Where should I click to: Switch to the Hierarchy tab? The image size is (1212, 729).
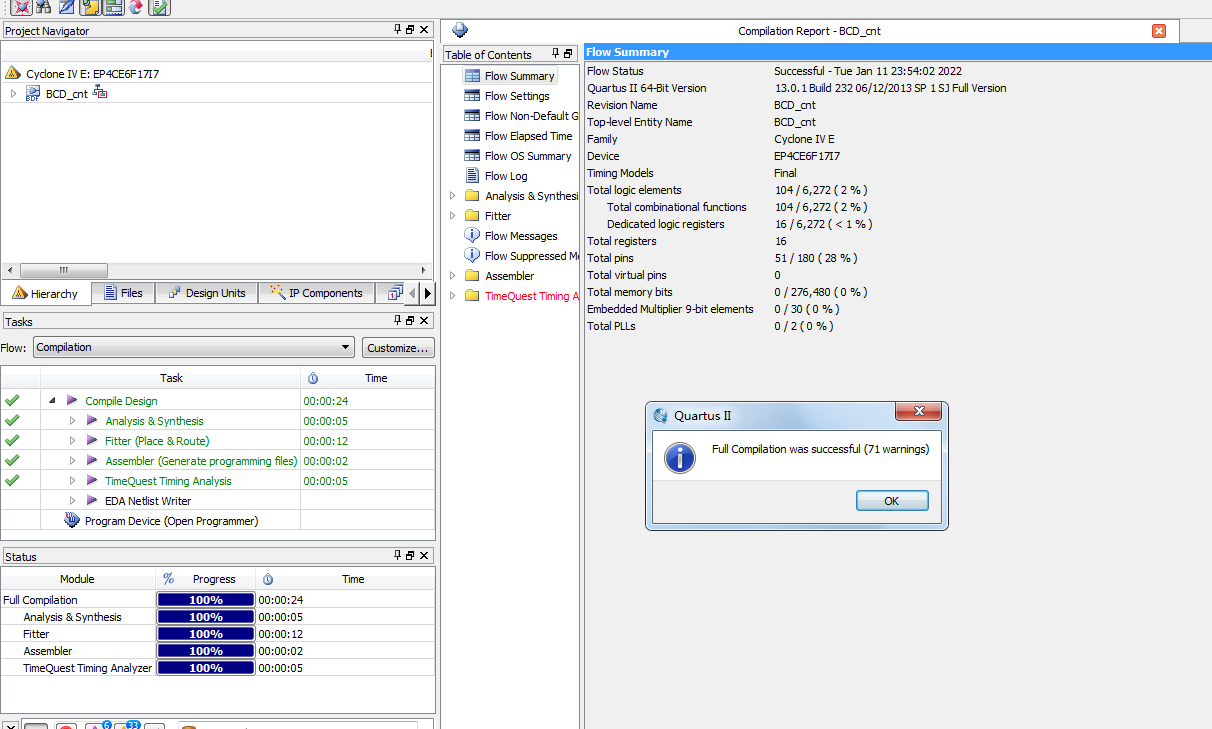[46, 293]
